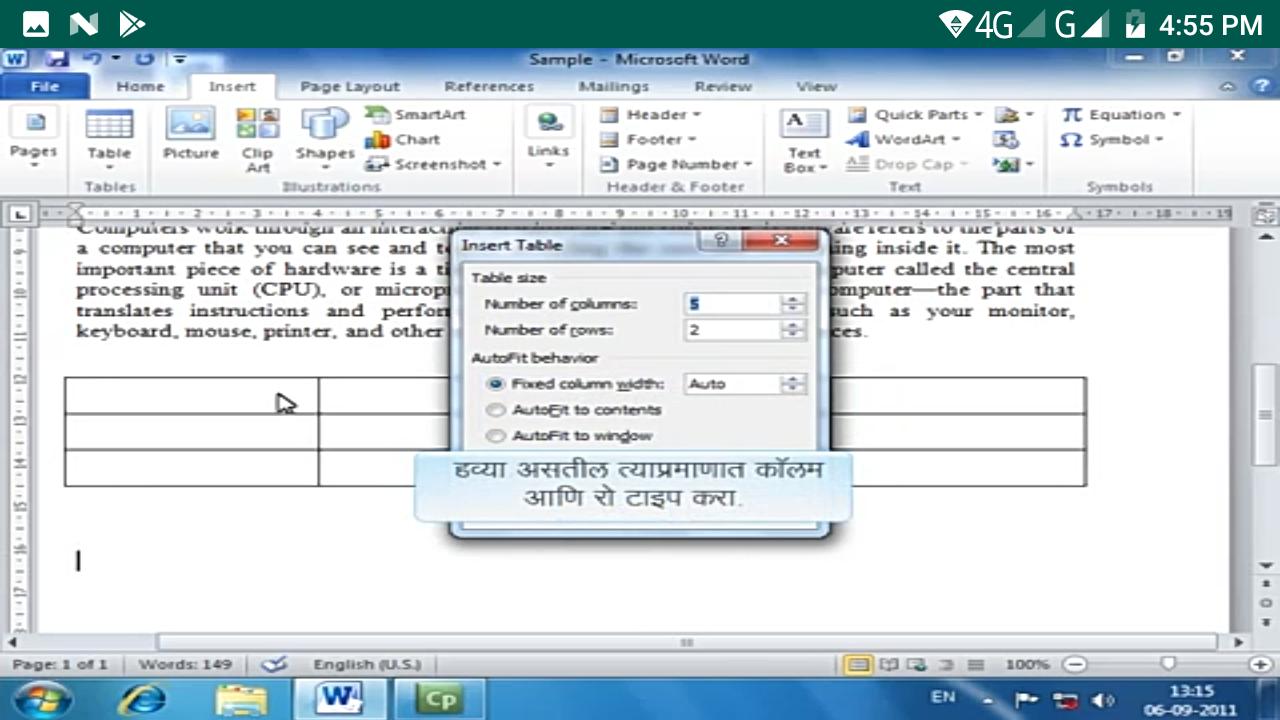Screen dimensions: 1280x720
Task: Switch to the View tab
Action: [x=816, y=86]
